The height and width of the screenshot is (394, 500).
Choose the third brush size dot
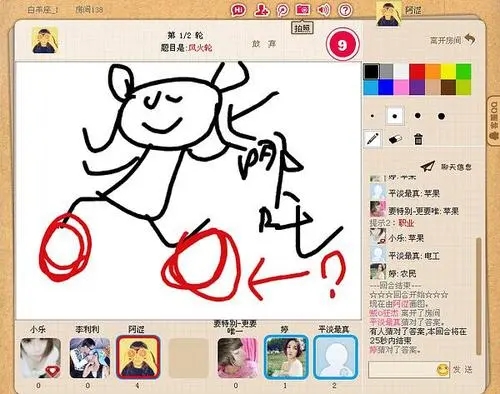(417, 116)
